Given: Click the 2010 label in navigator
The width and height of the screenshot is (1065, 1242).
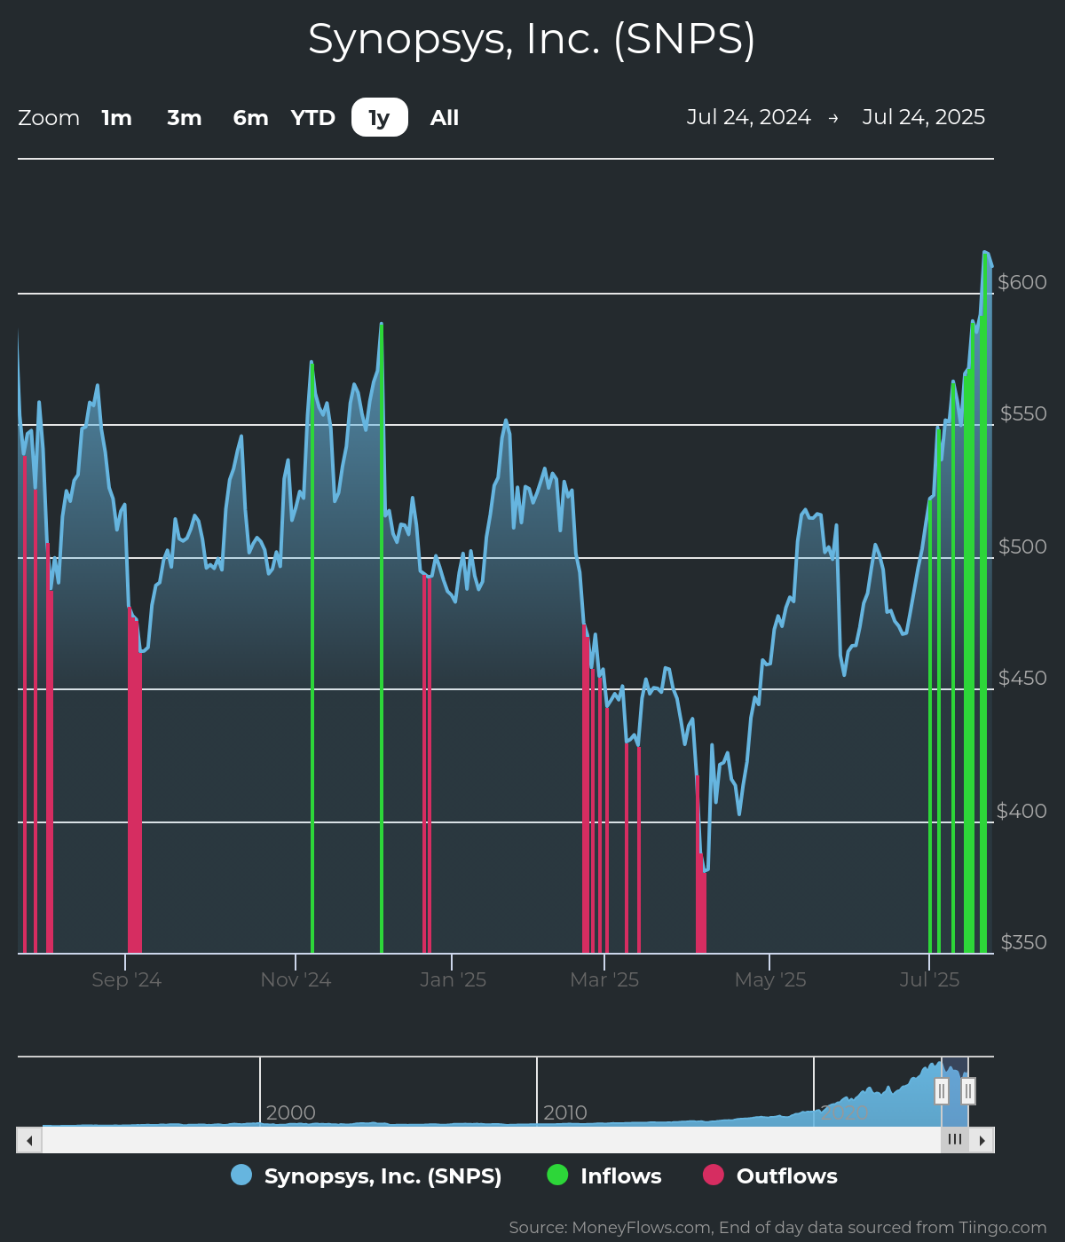Looking at the screenshot, I should click(565, 1112).
